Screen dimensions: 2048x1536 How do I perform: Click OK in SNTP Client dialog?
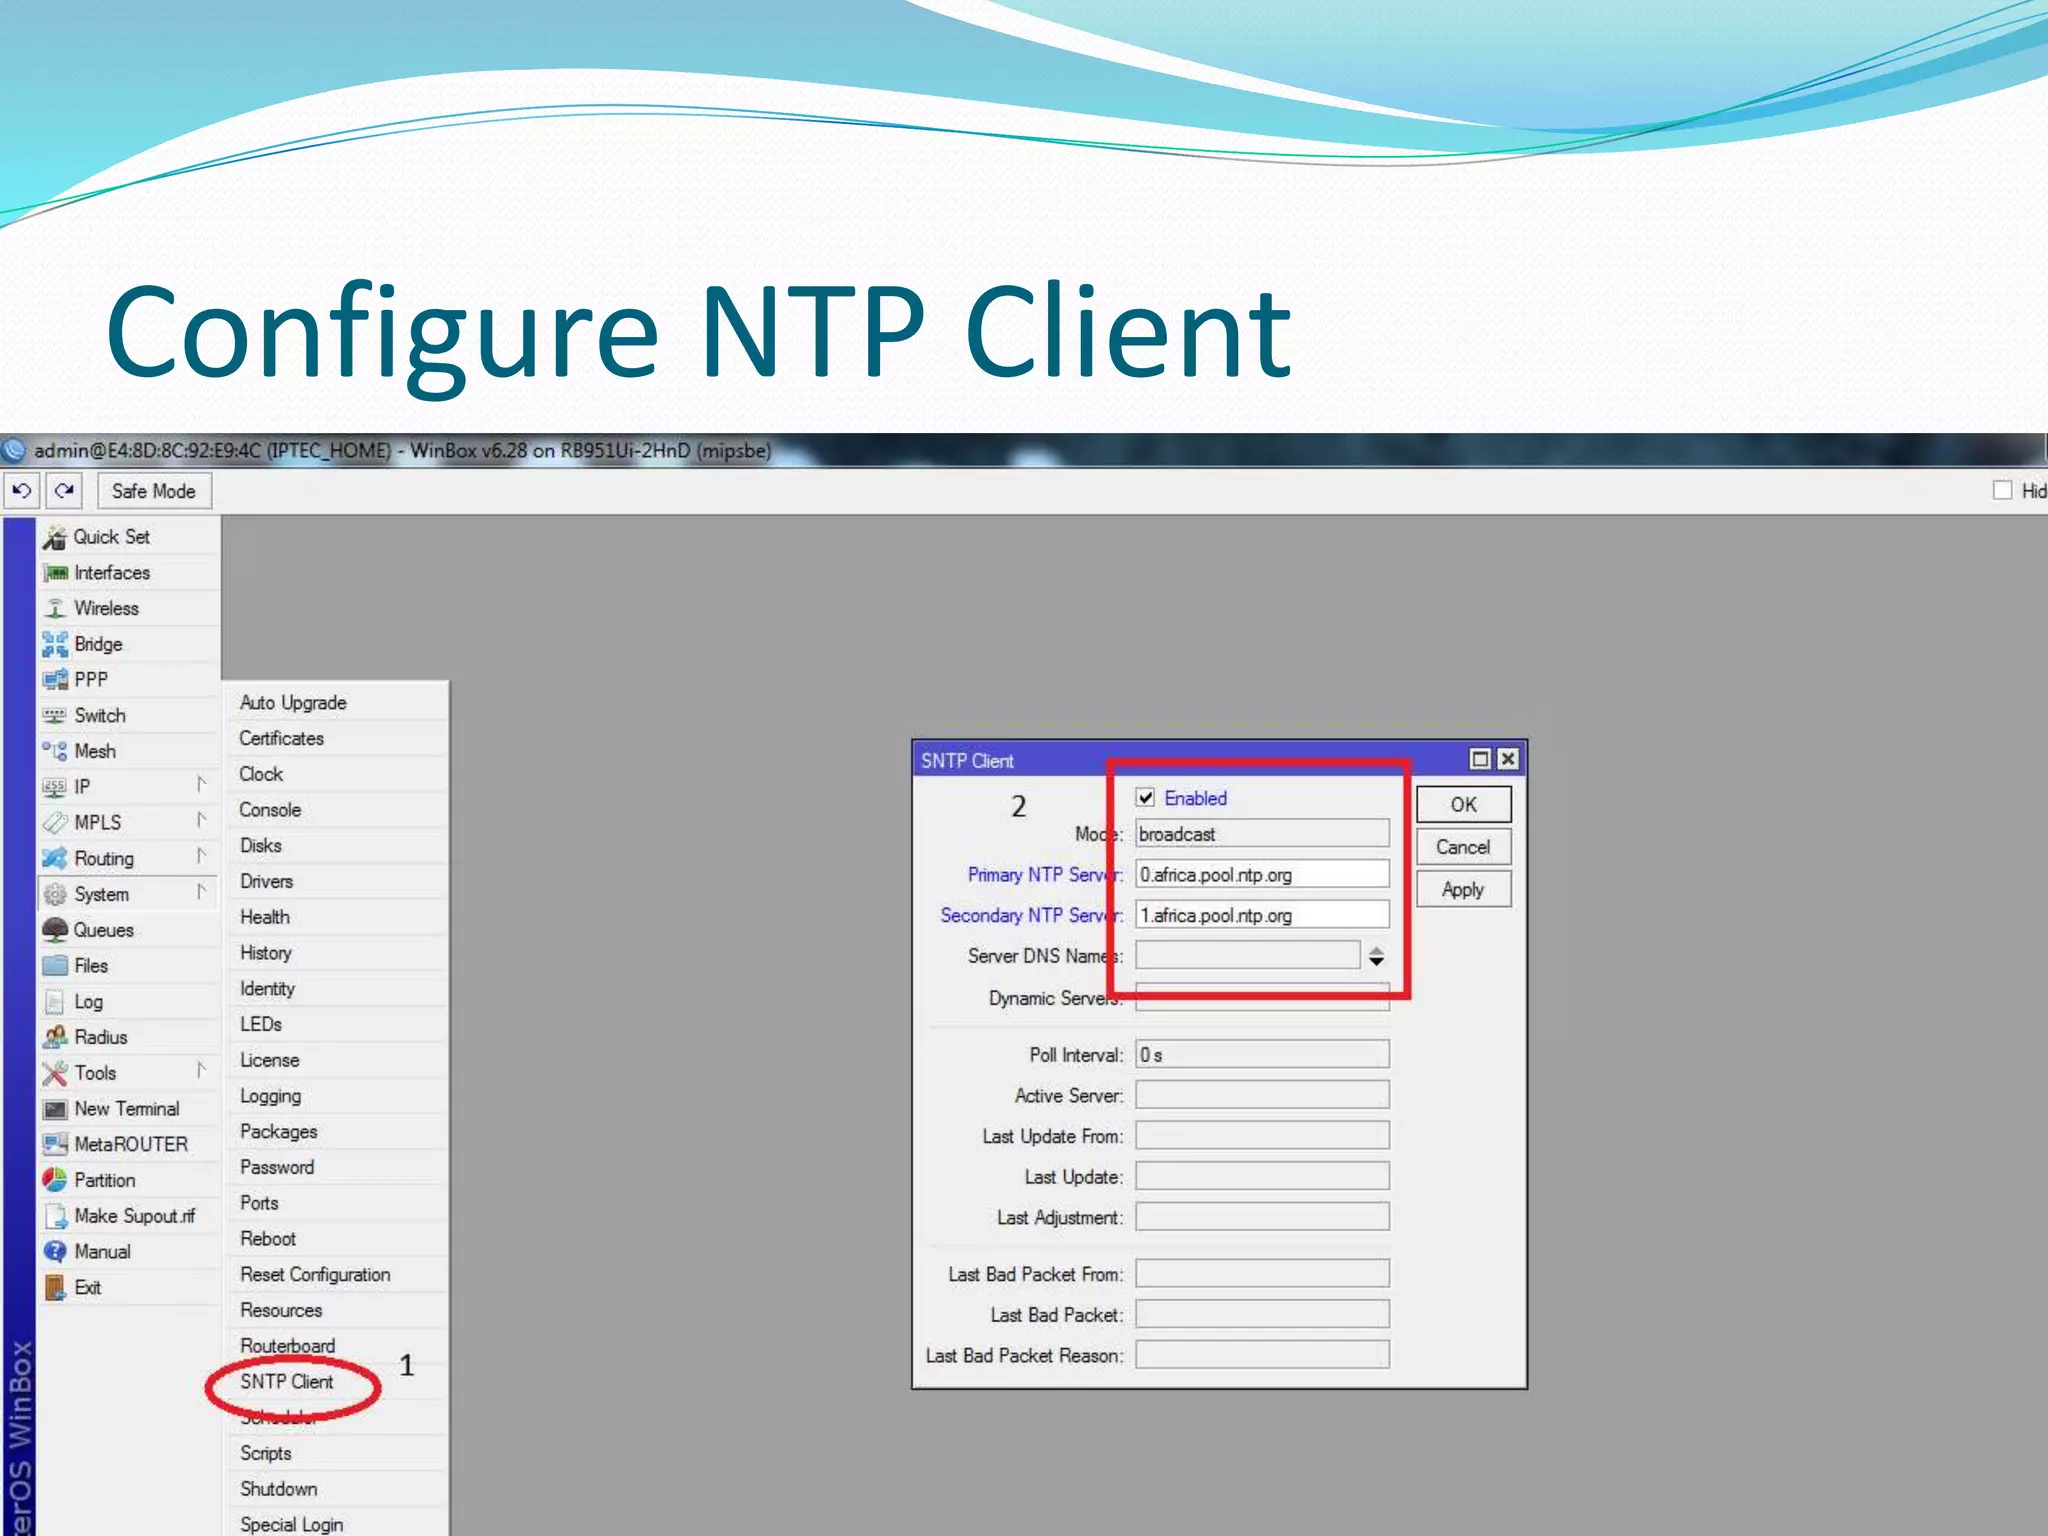(x=1463, y=805)
